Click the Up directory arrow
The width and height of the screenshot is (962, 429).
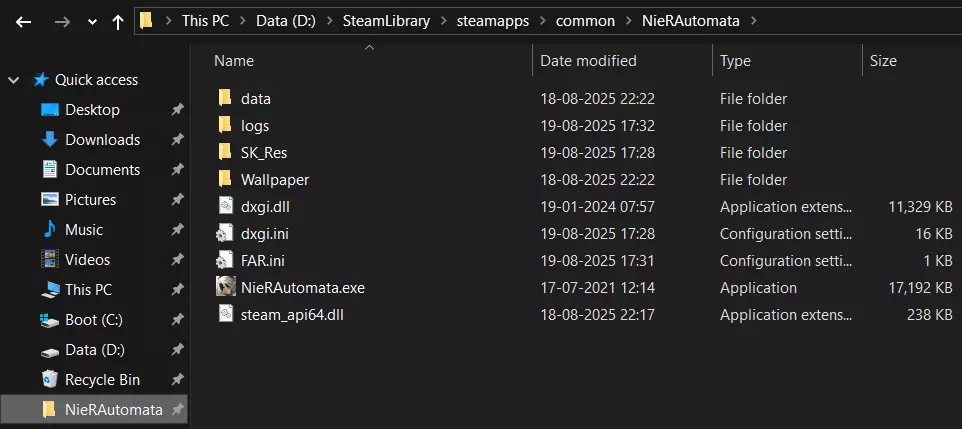118,21
